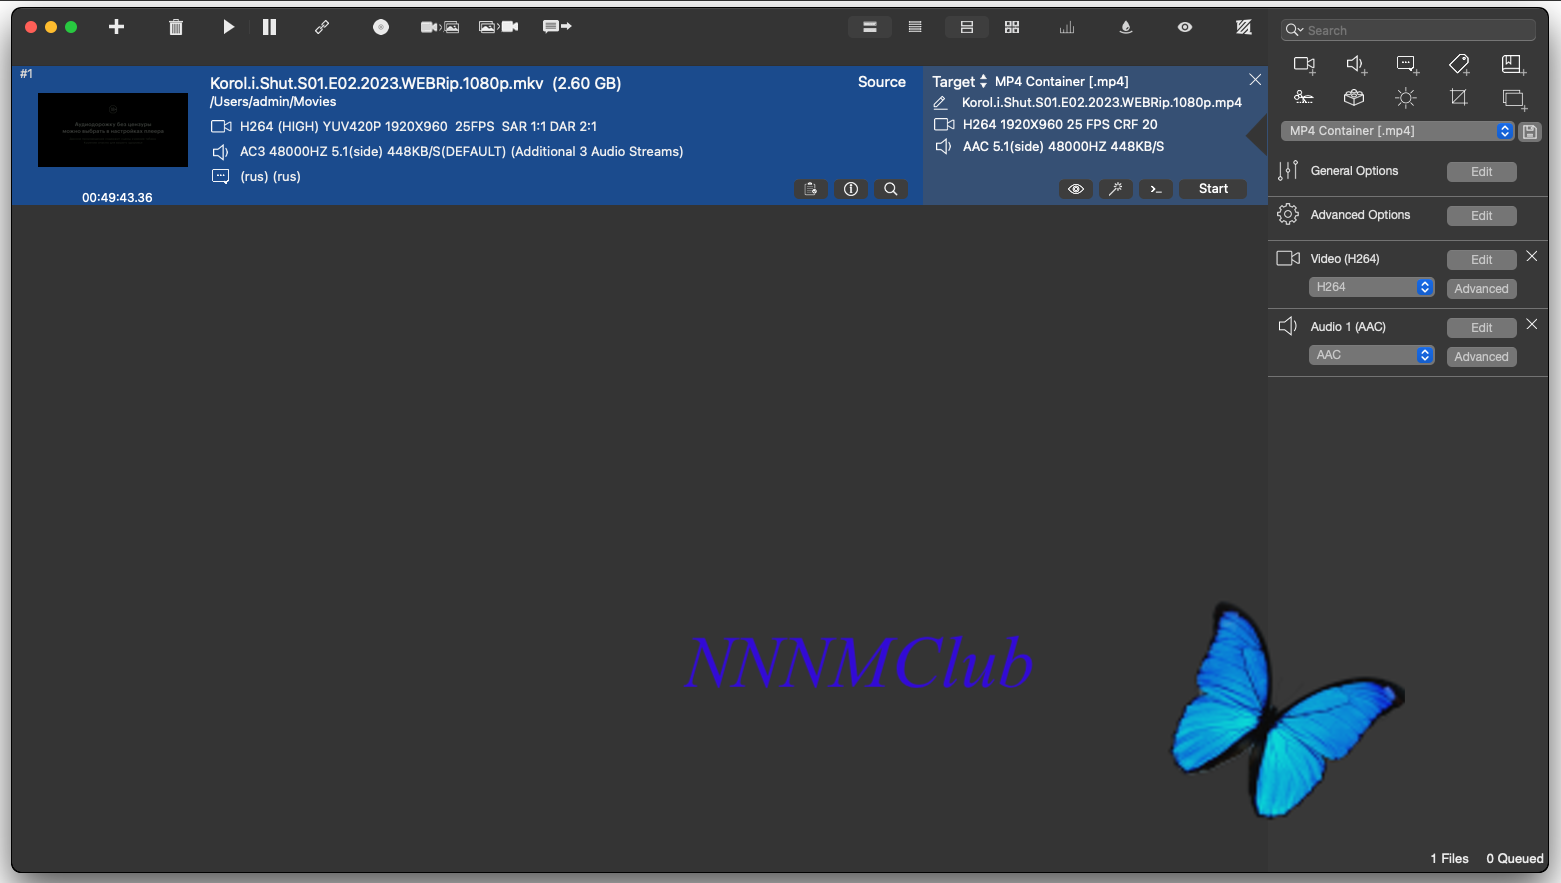Remove the Video (H264) stream
This screenshot has width=1561, height=883.
[x=1532, y=257]
